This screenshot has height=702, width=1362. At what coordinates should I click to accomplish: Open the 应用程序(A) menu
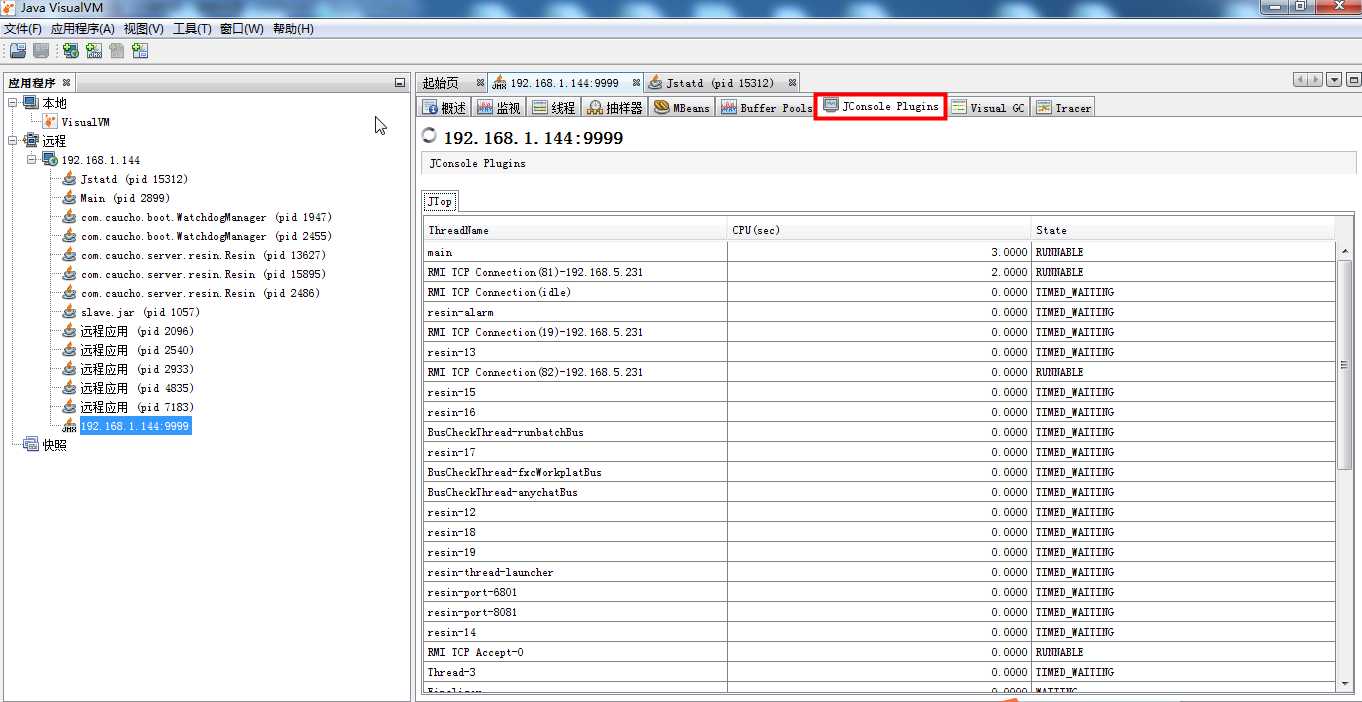point(83,29)
